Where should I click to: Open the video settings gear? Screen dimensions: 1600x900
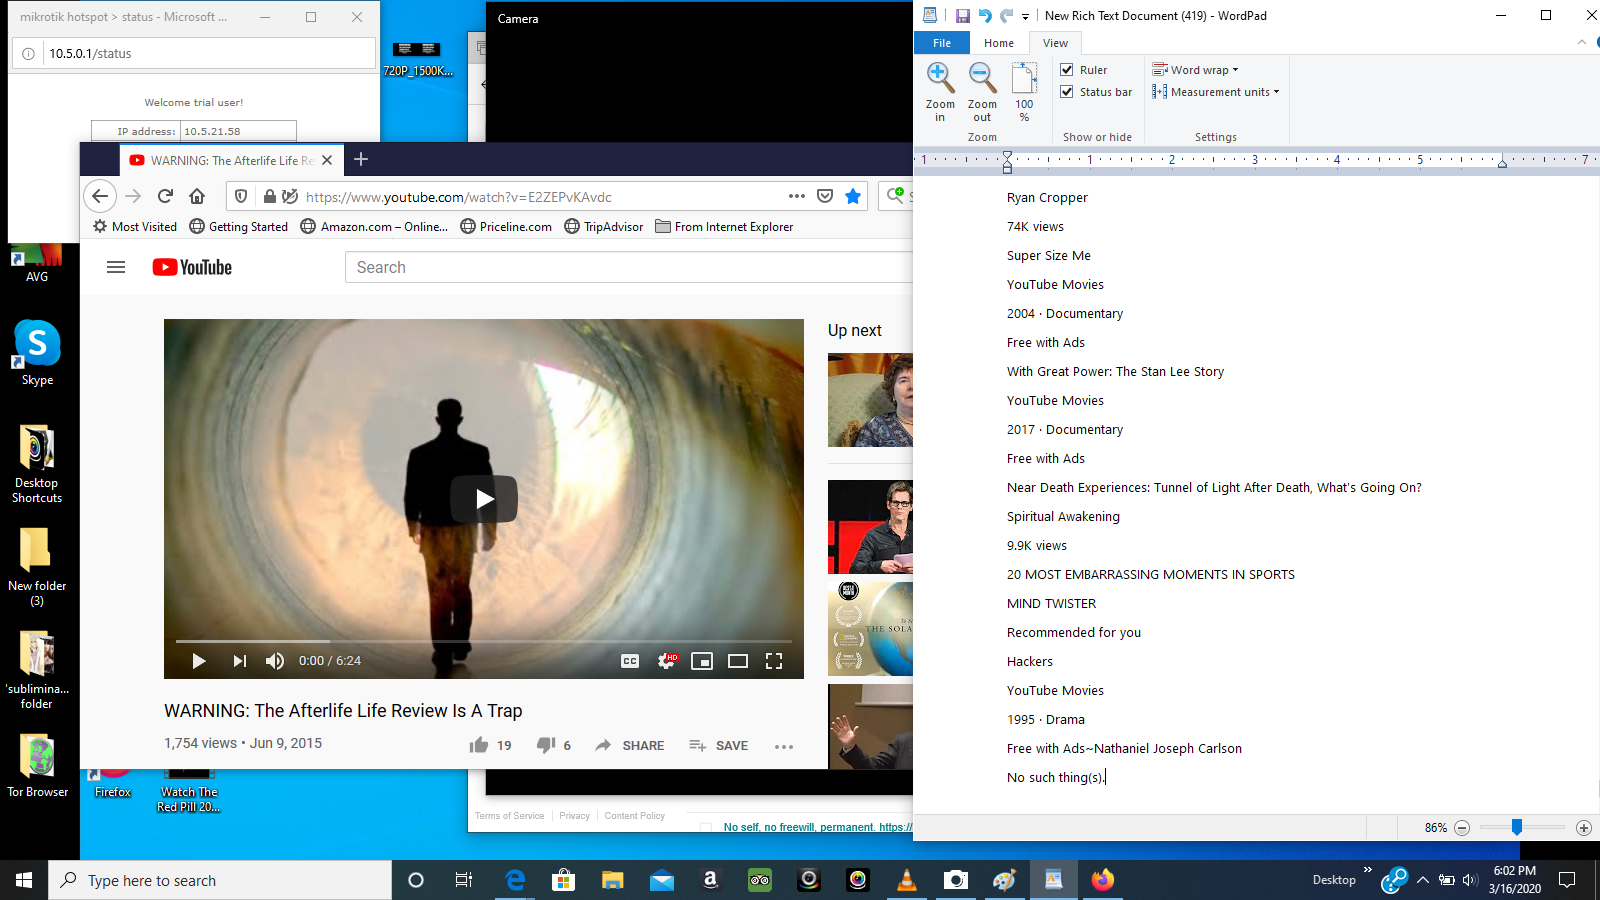(x=667, y=661)
